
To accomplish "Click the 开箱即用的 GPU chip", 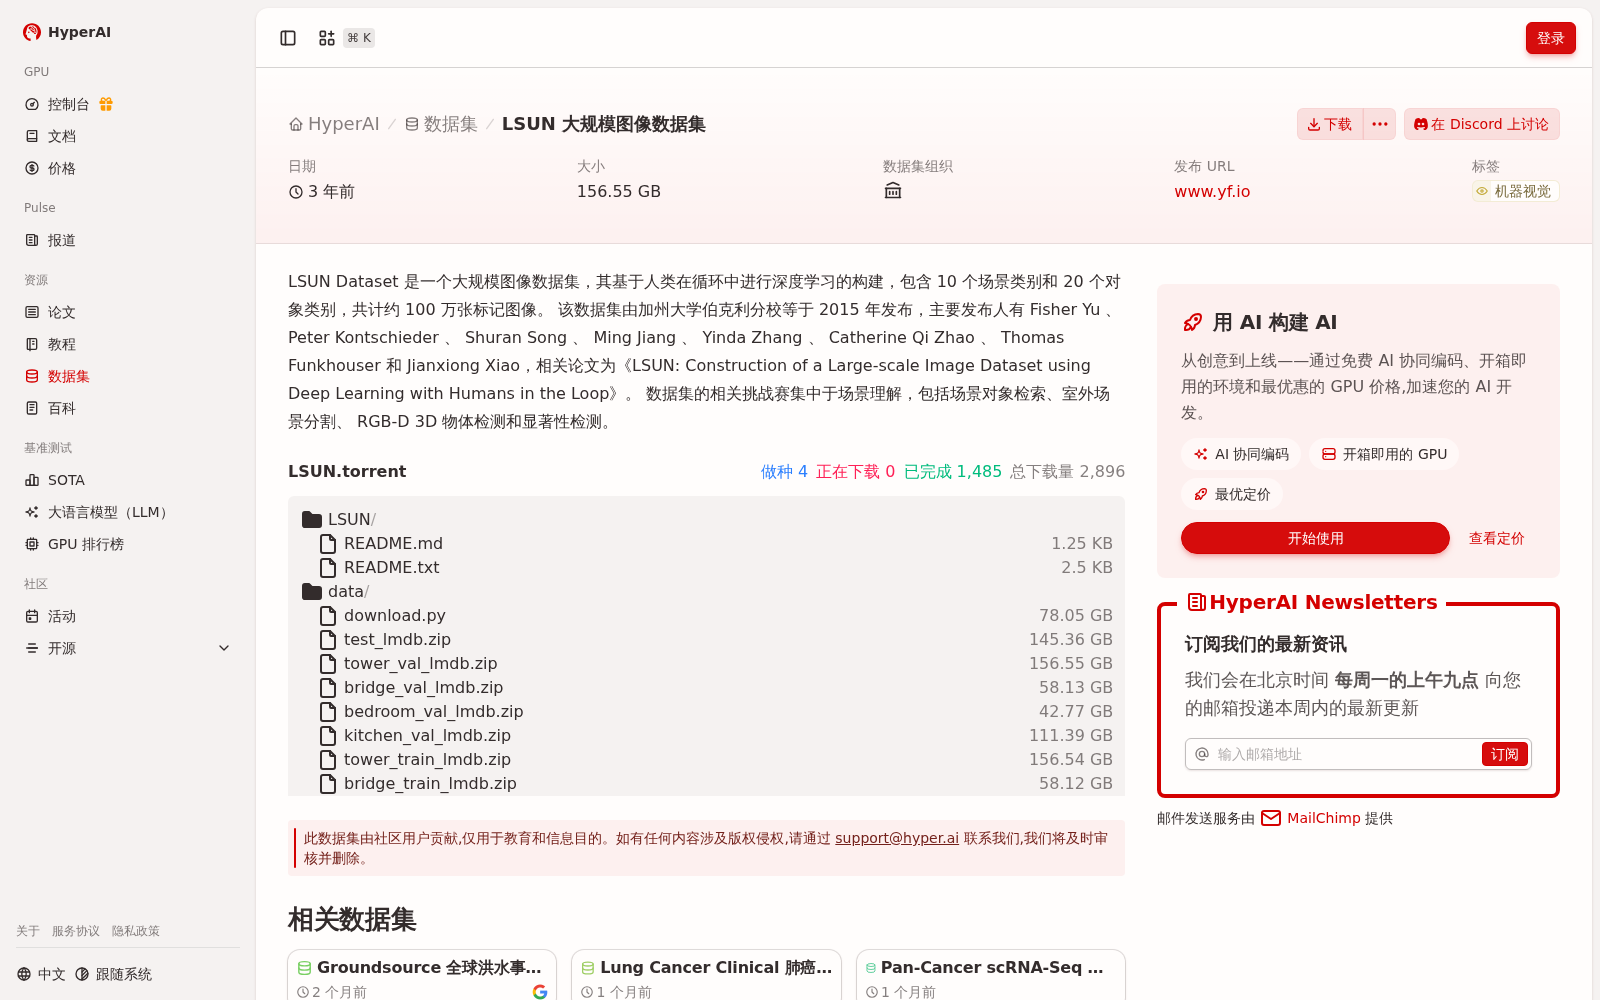I will 1384,454.
